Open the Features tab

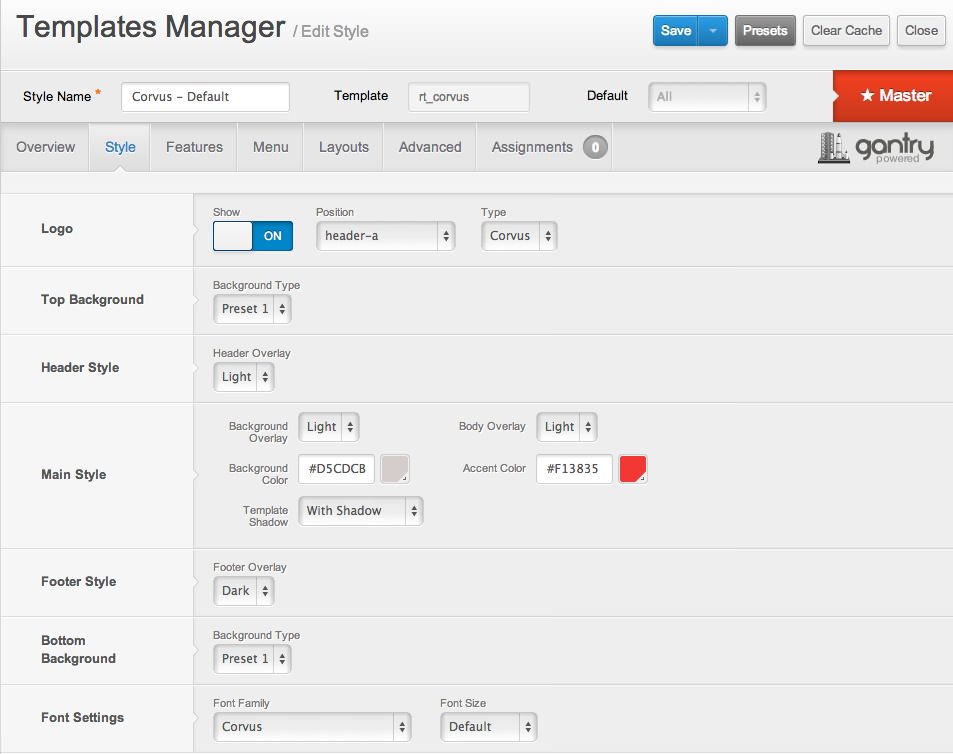(194, 147)
